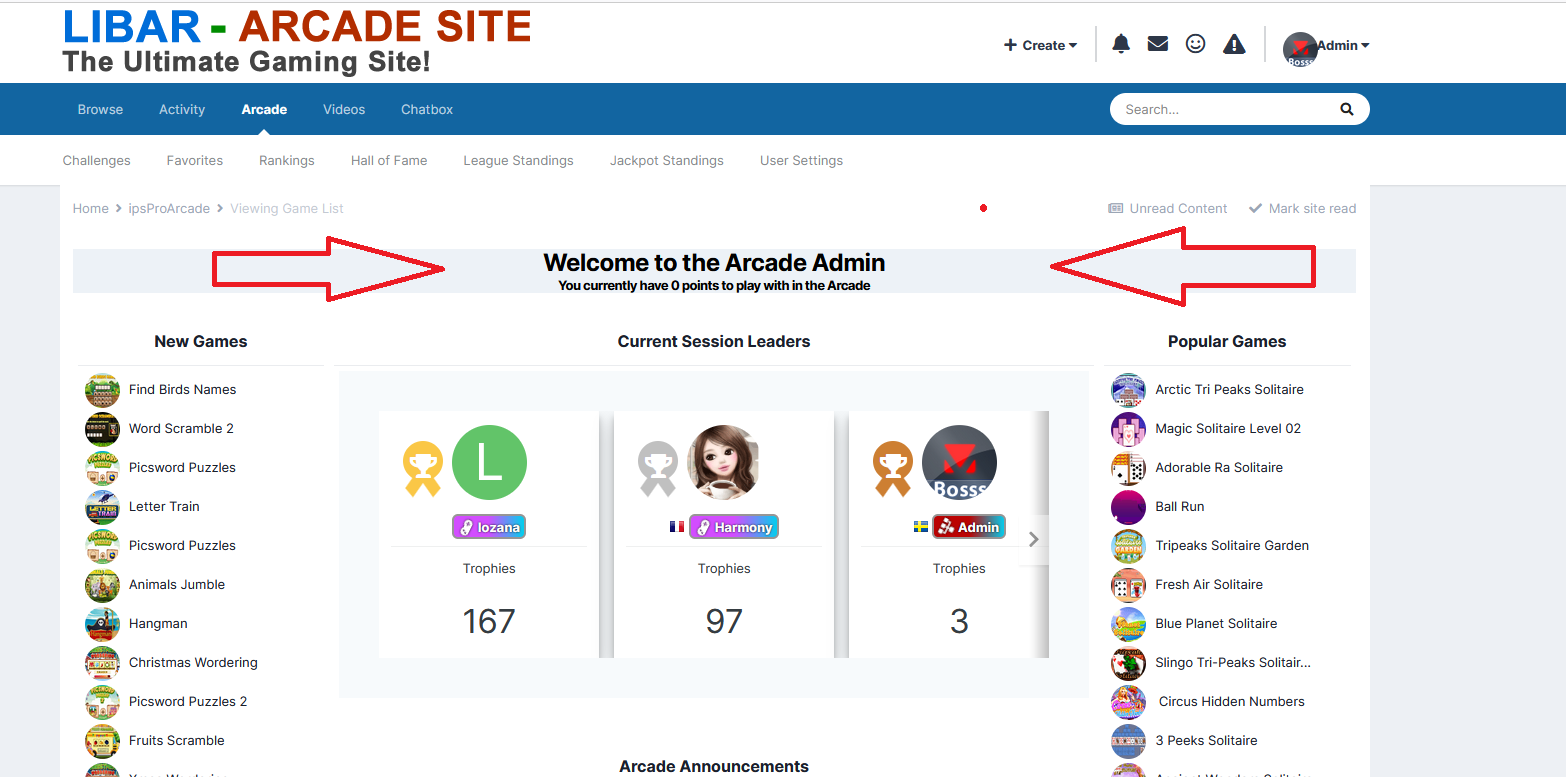Open the warning triangle reports icon
The image size is (1566, 777).
point(1235,44)
